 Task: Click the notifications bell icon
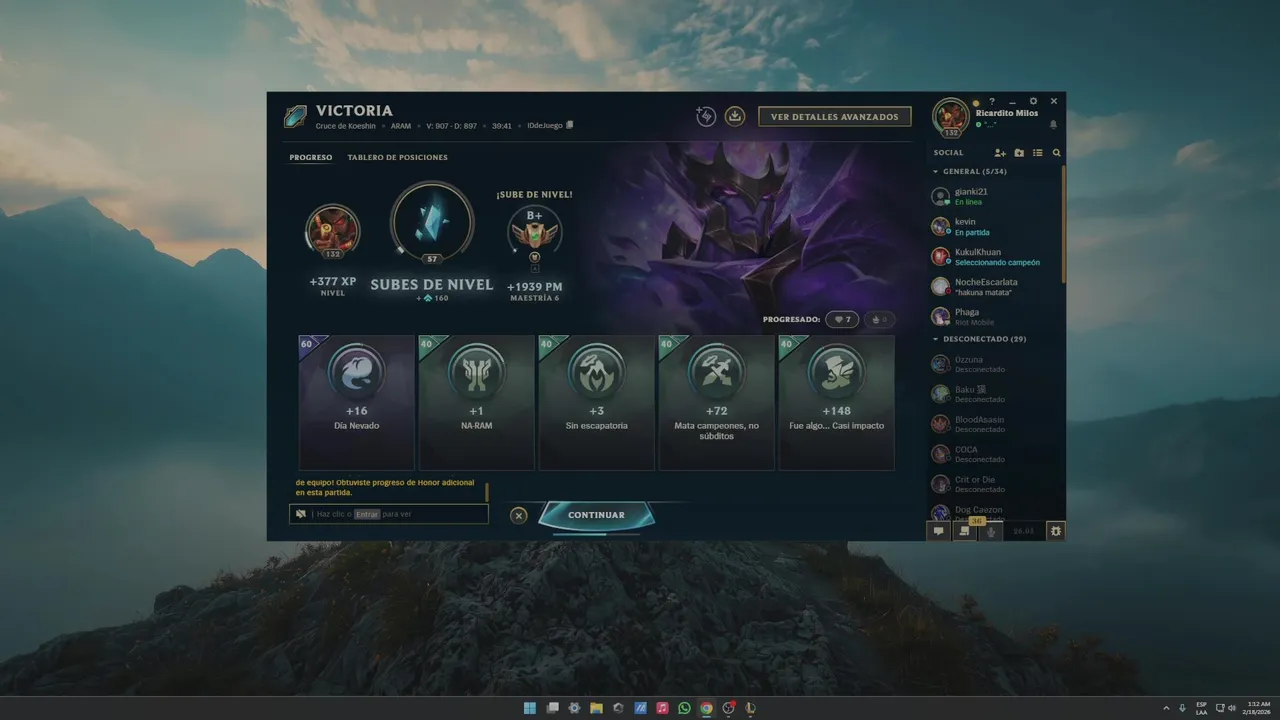click(x=1053, y=125)
